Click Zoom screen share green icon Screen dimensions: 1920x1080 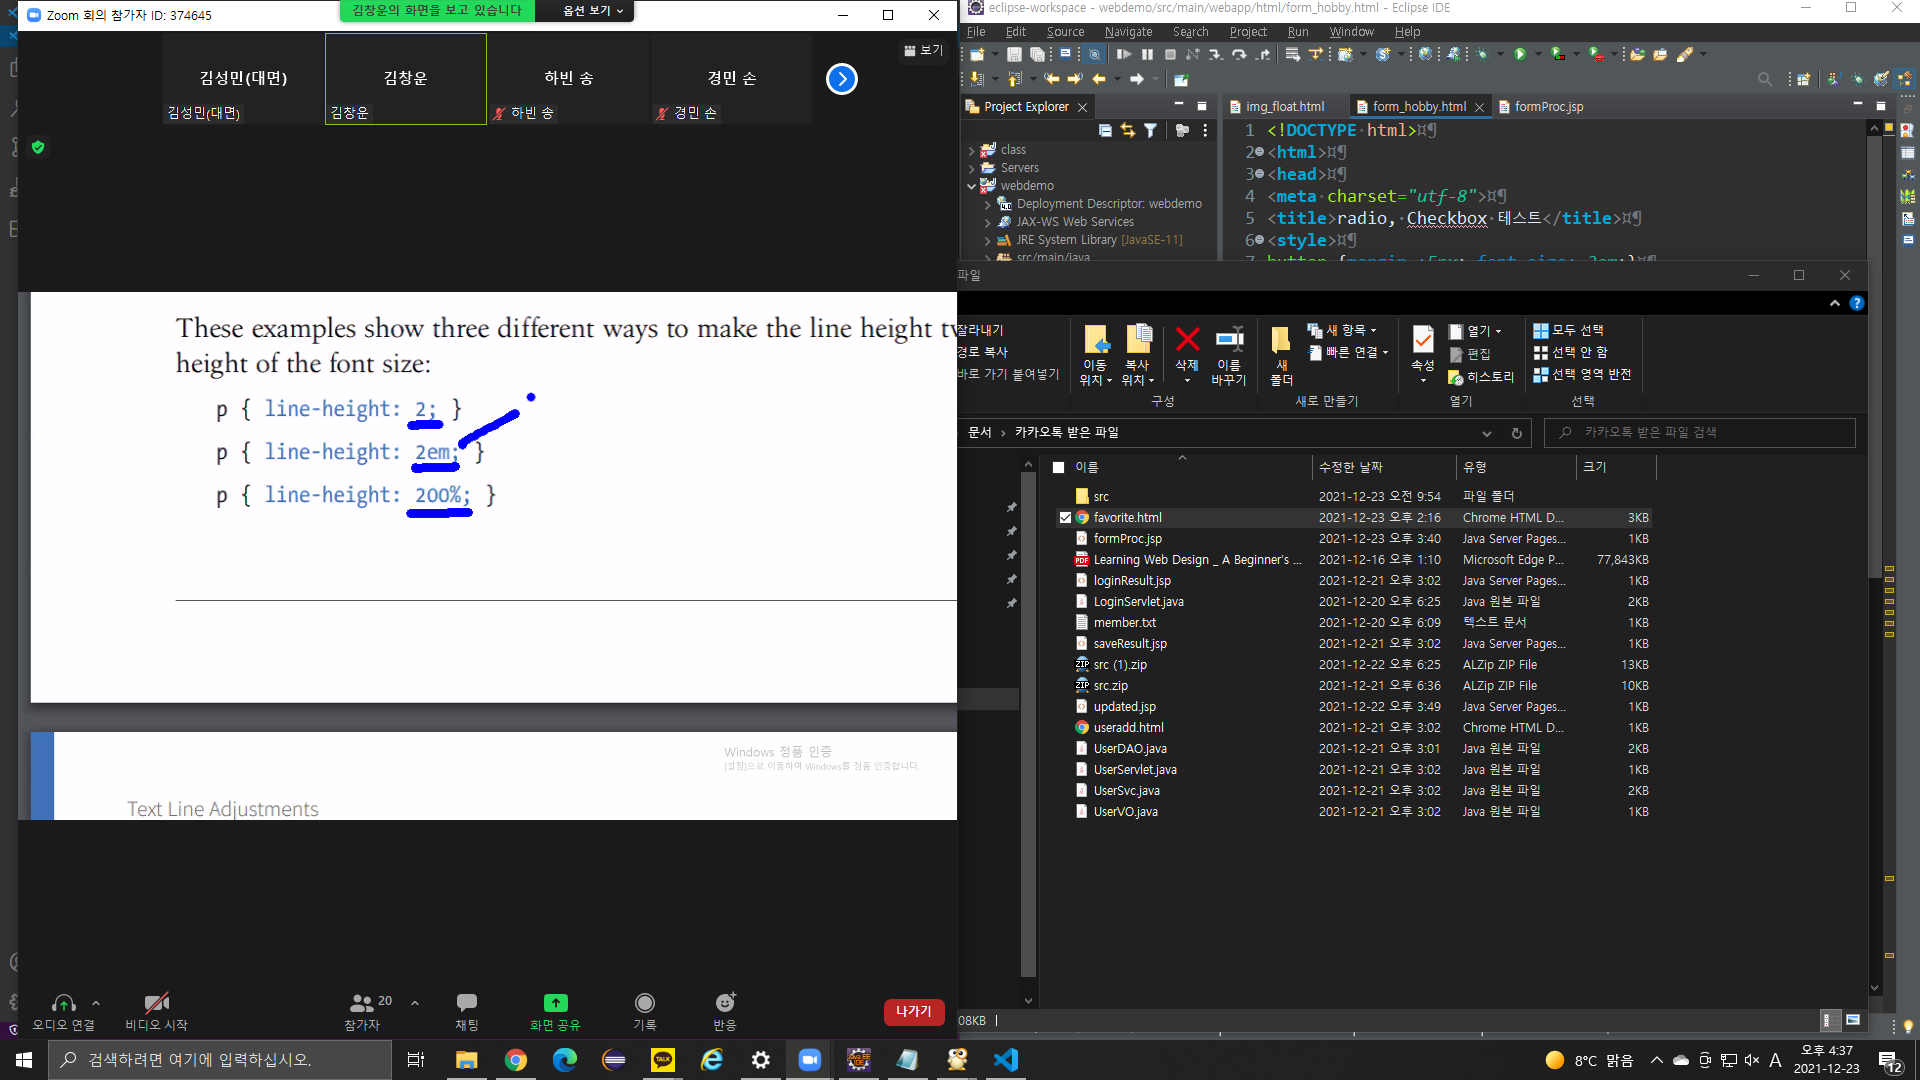click(x=555, y=1003)
